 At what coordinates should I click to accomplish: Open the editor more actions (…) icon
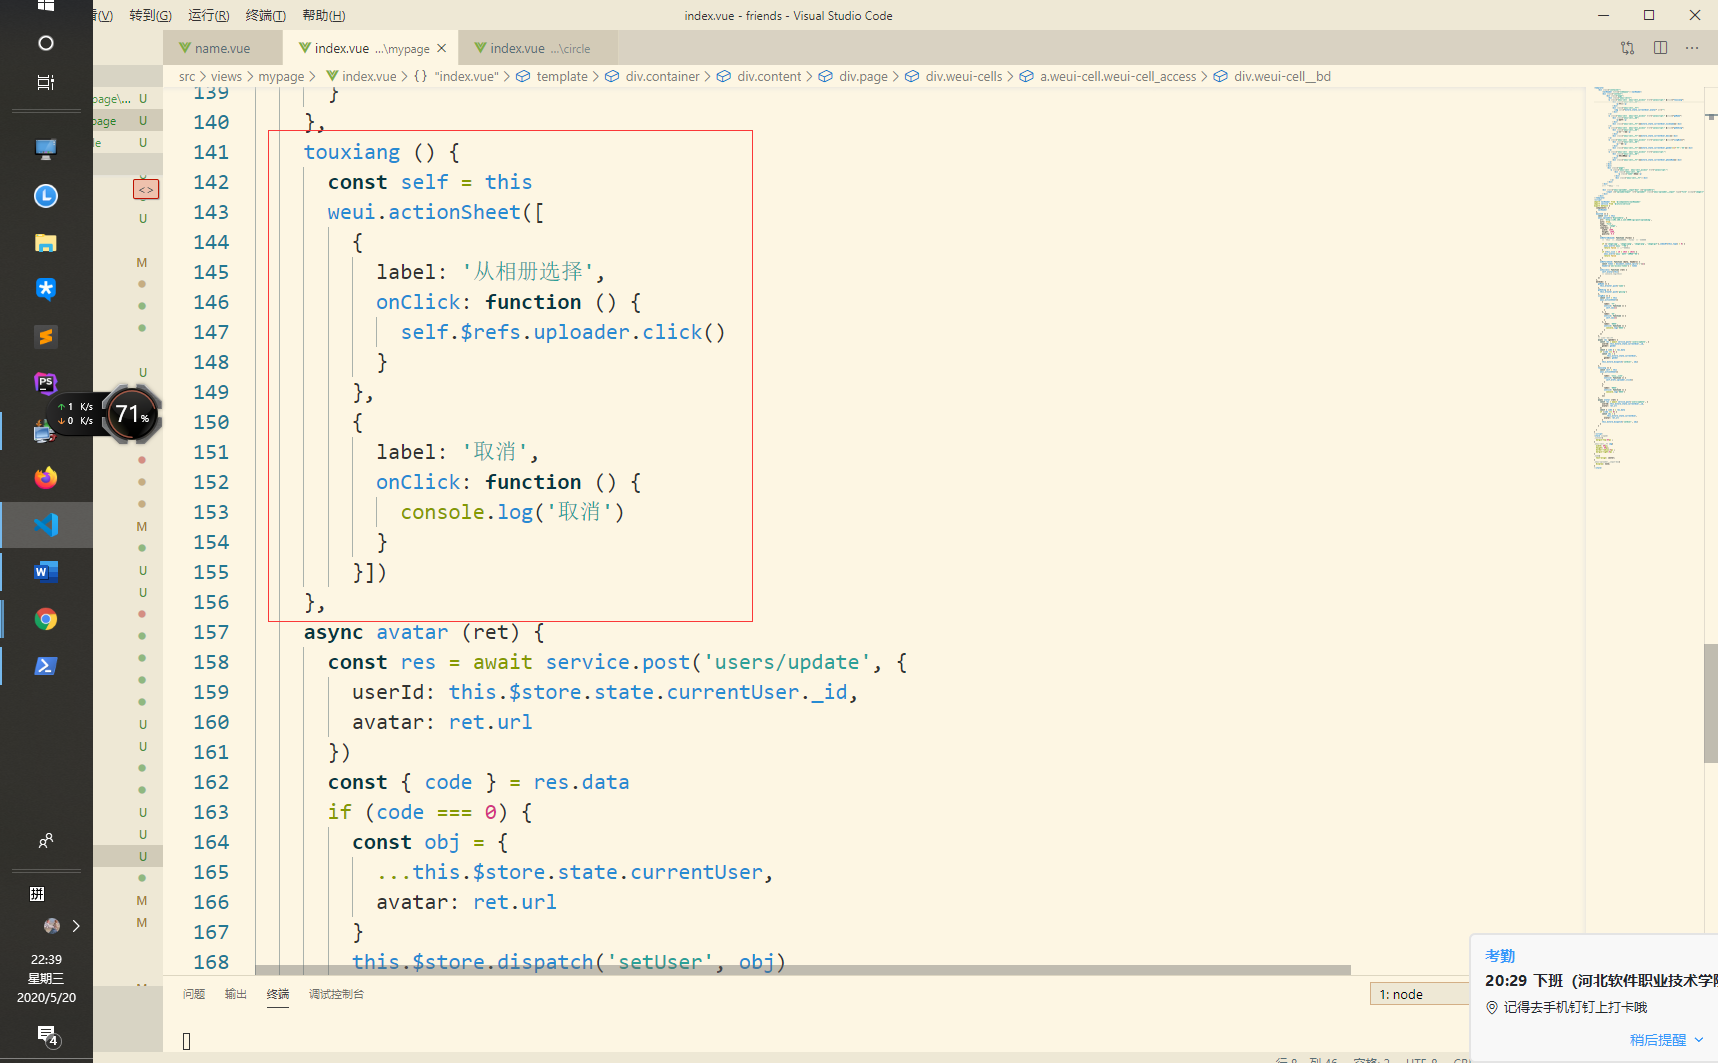tap(1693, 47)
